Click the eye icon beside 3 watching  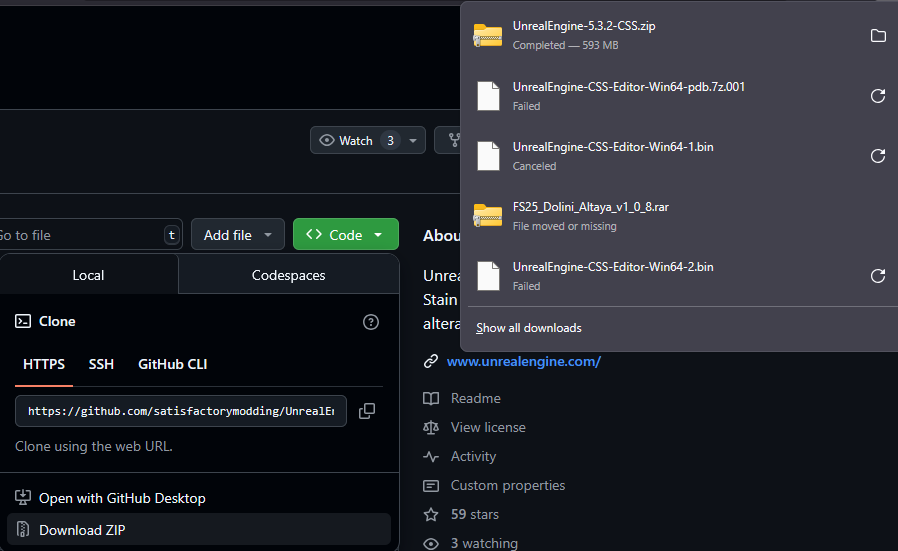click(x=431, y=544)
